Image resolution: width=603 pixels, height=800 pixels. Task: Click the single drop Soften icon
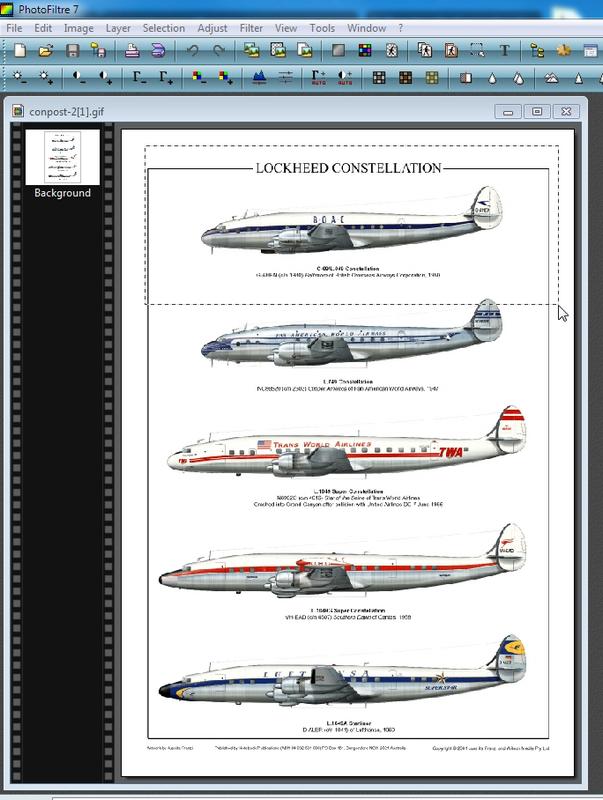pos(492,78)
